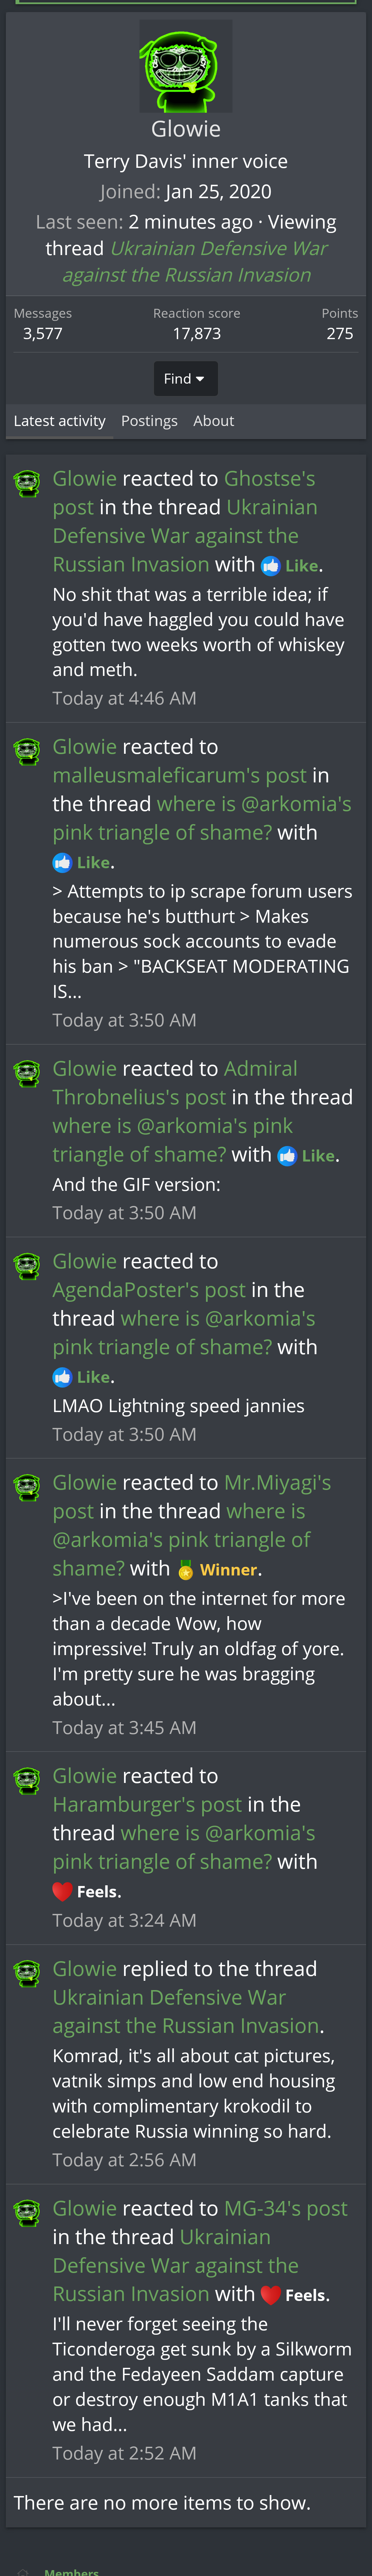Viewport: 372px width, 2576px height.
Task: Open the About tab
Action: [x=213, y=421]
